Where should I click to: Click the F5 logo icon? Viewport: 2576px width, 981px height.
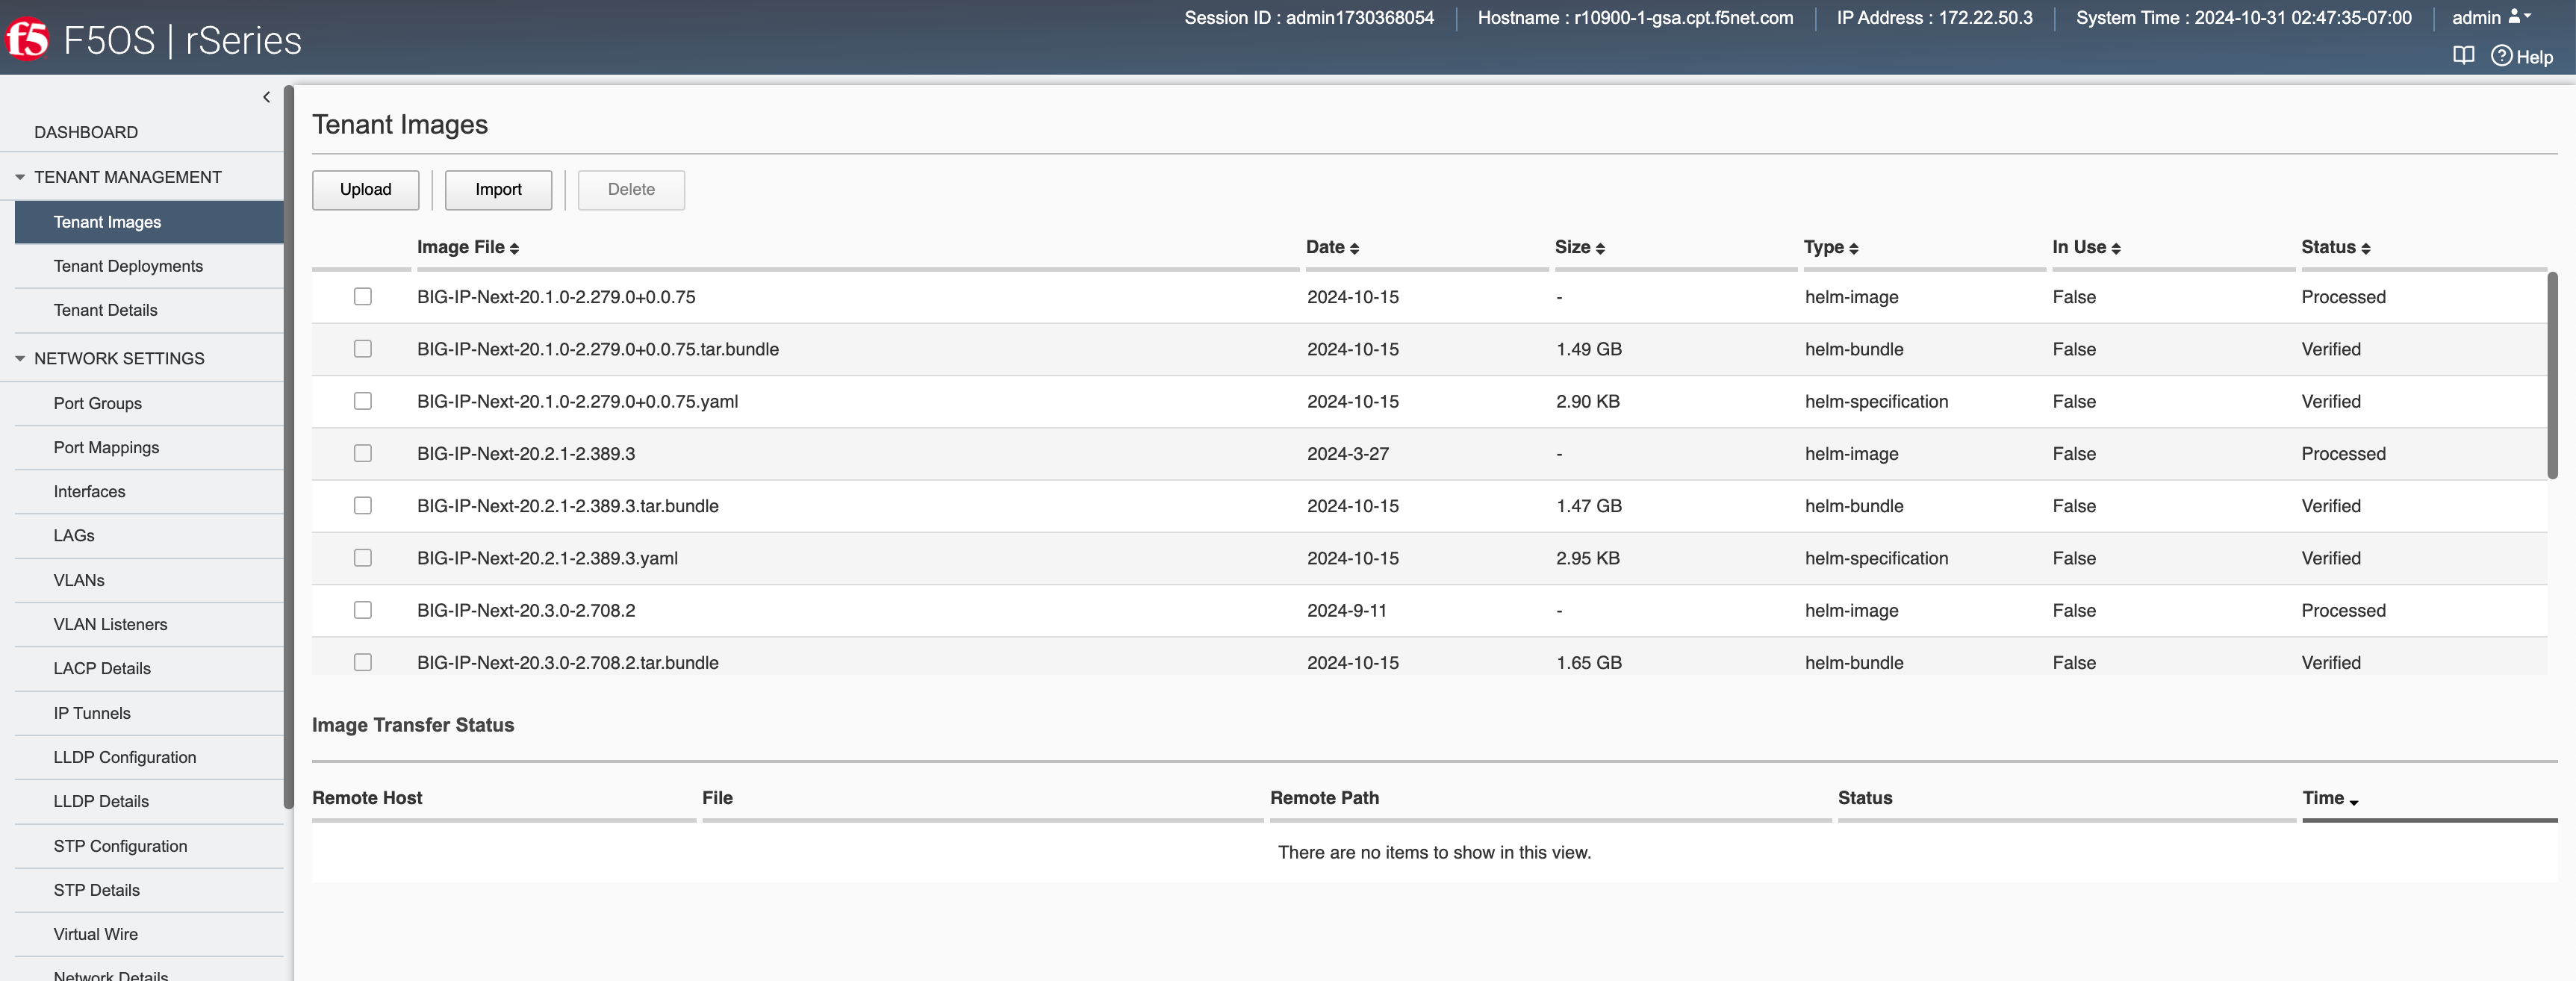27,40
